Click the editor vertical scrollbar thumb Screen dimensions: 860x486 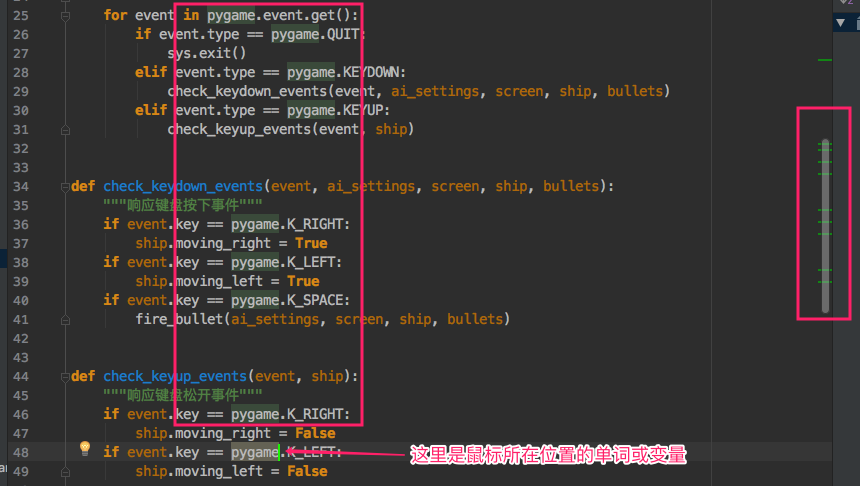825,226
